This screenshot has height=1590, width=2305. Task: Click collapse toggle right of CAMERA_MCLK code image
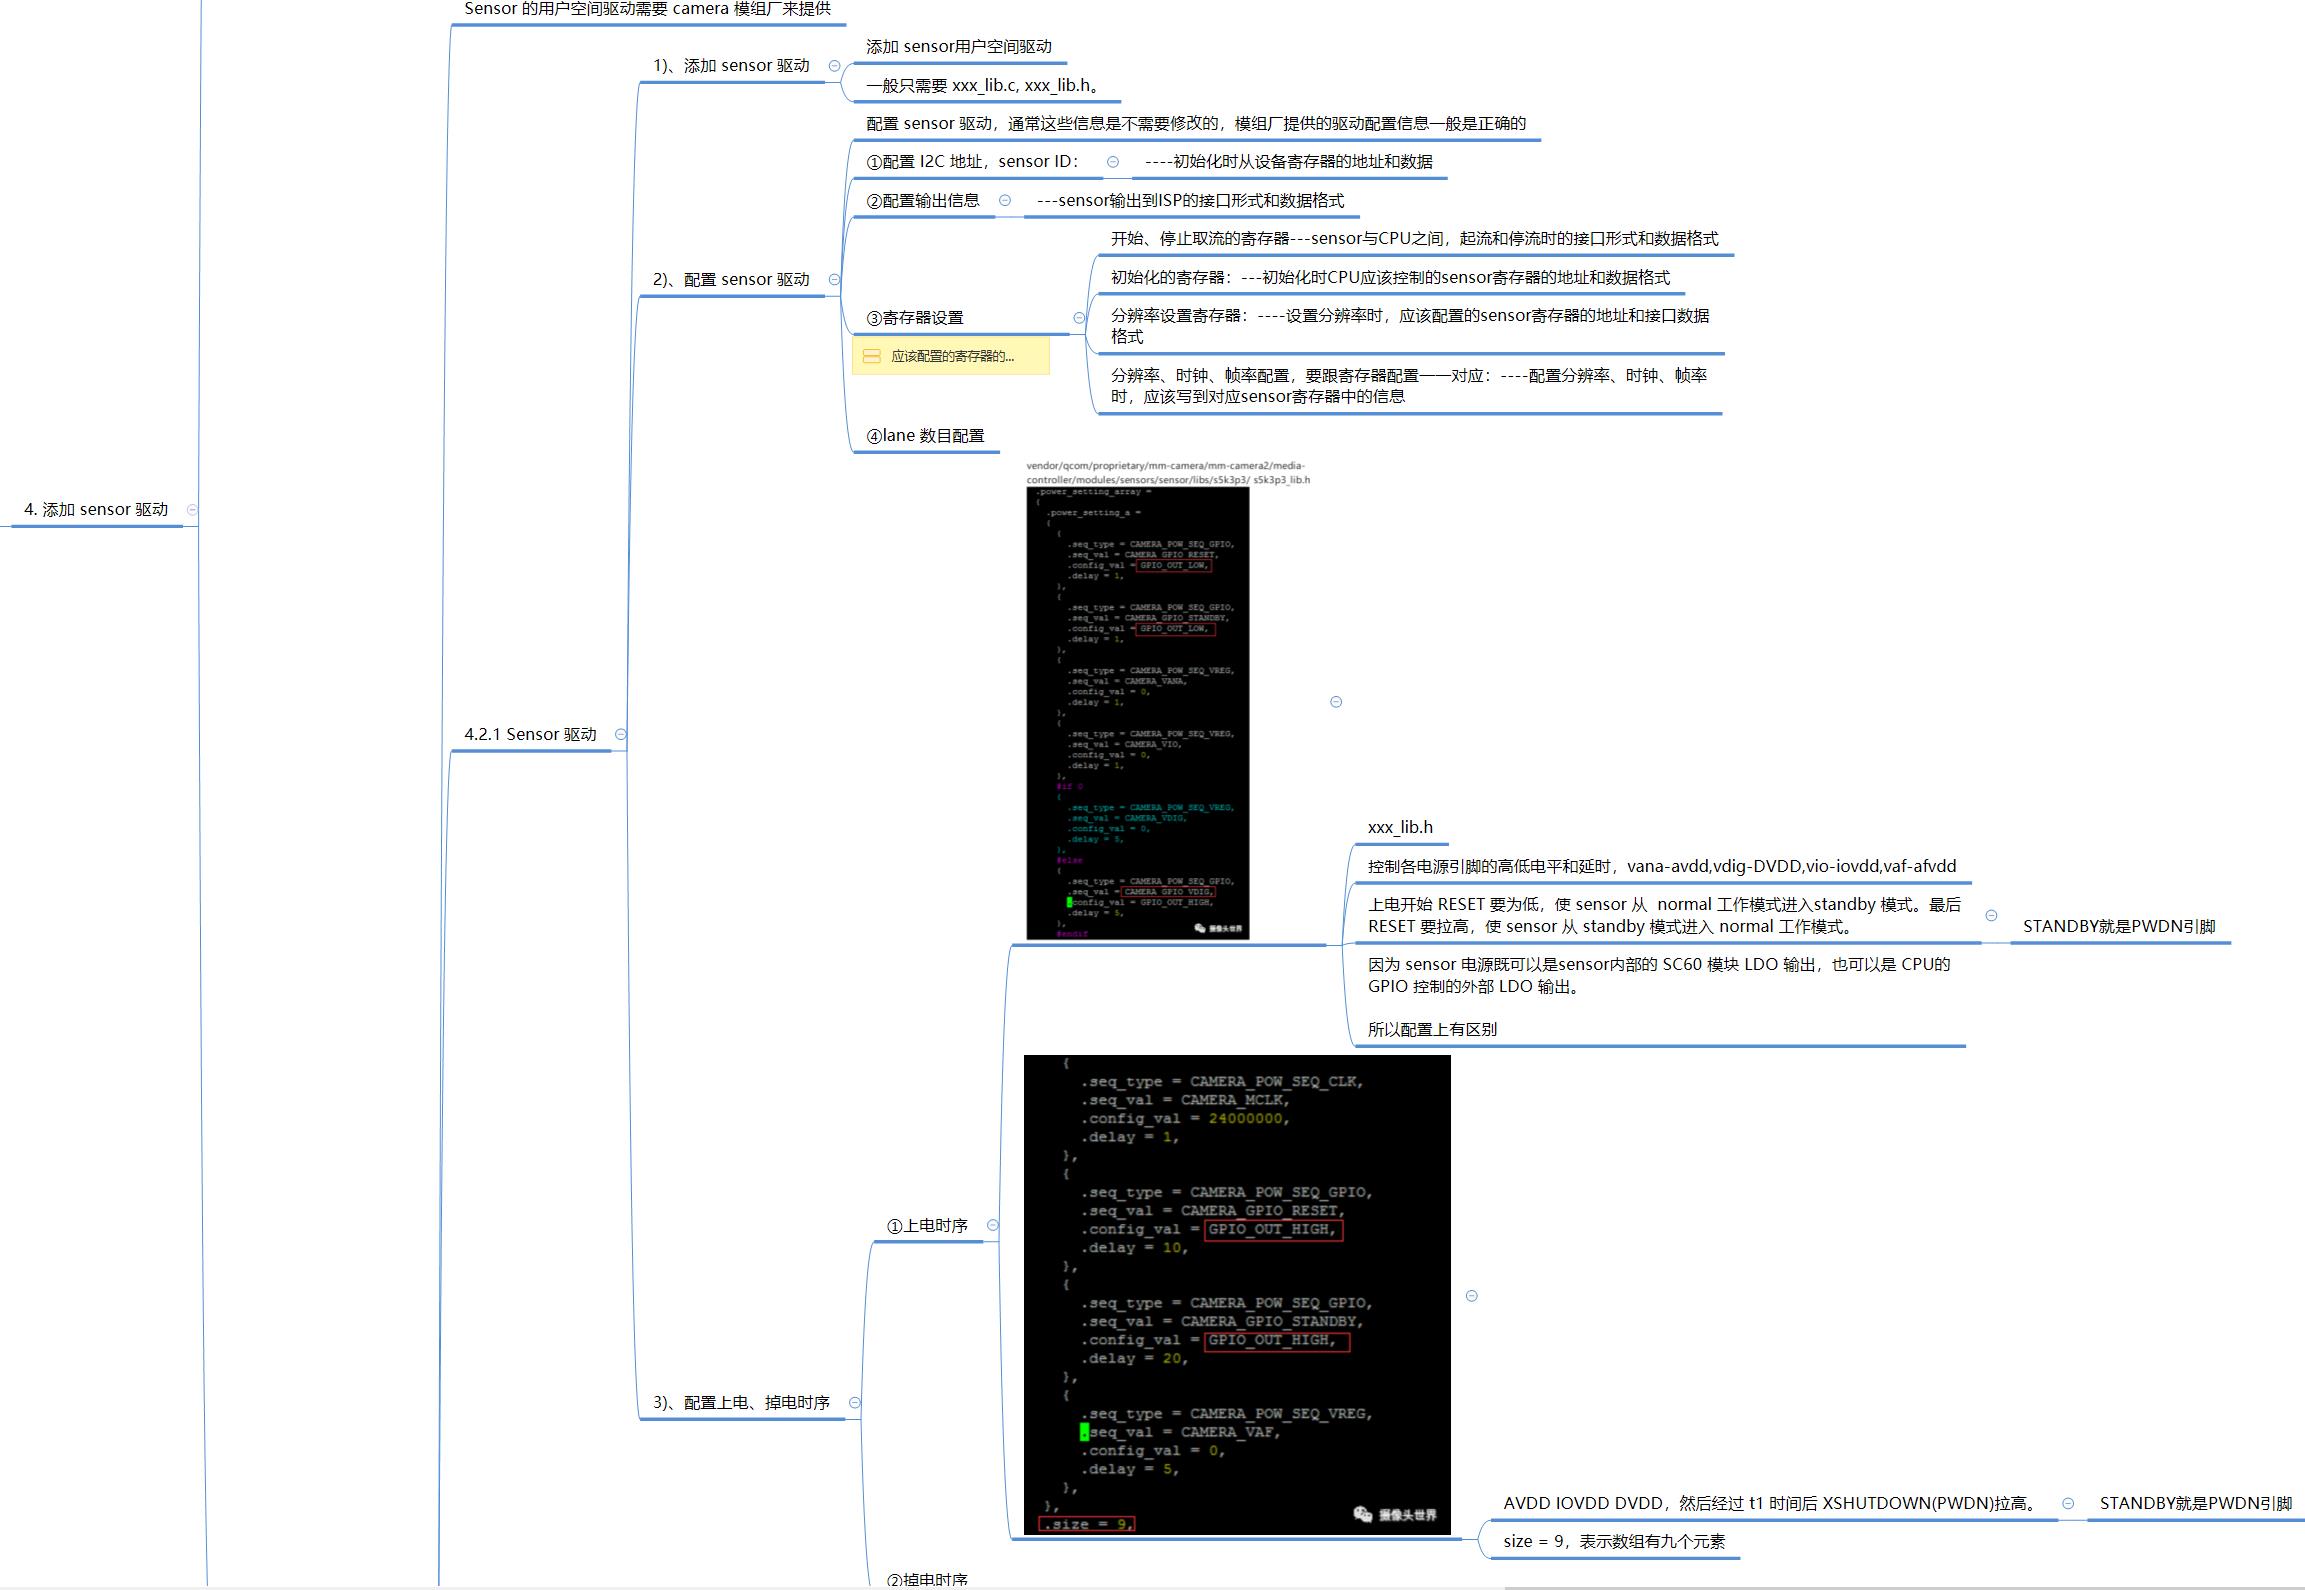point(1471,1296)
